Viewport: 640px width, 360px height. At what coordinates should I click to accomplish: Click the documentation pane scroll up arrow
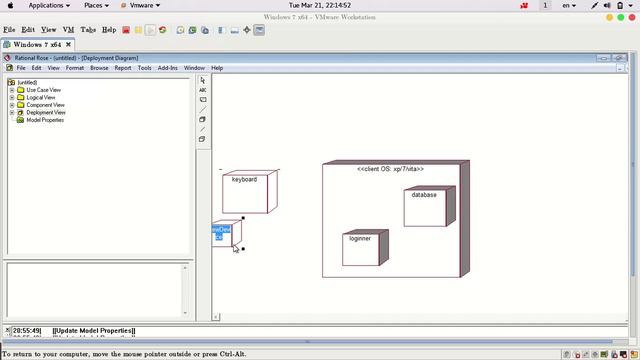click(x=185, y=268)
